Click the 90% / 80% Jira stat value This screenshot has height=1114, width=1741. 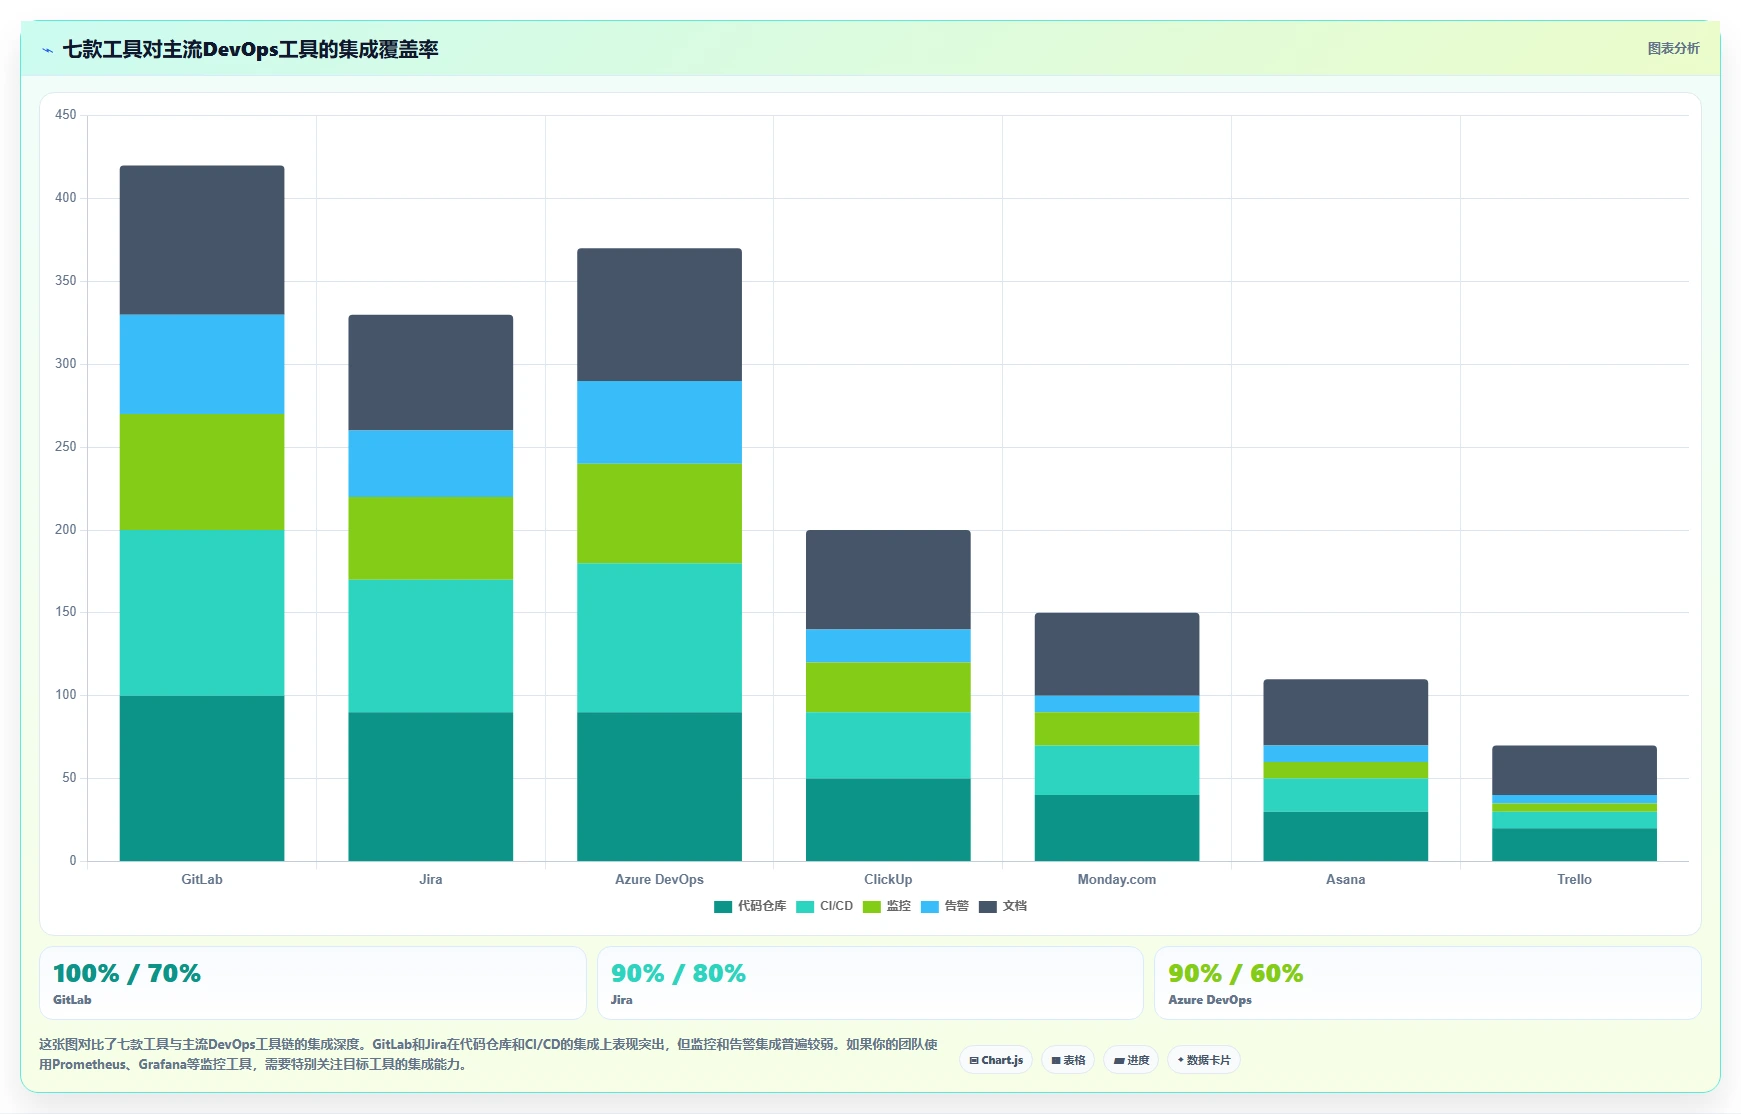[678, 974]
